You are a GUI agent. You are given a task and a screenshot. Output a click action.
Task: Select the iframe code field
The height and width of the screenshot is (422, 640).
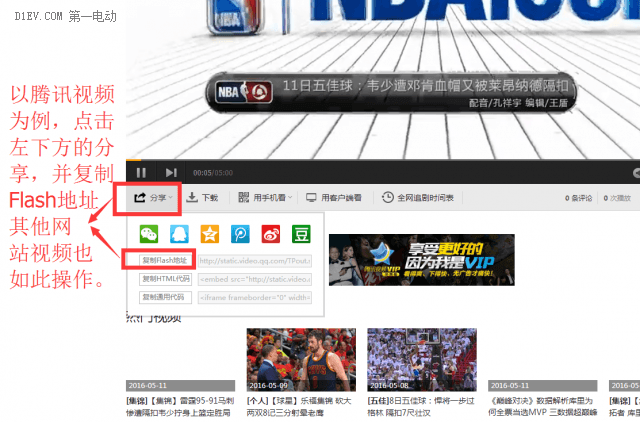click(255, 298)
